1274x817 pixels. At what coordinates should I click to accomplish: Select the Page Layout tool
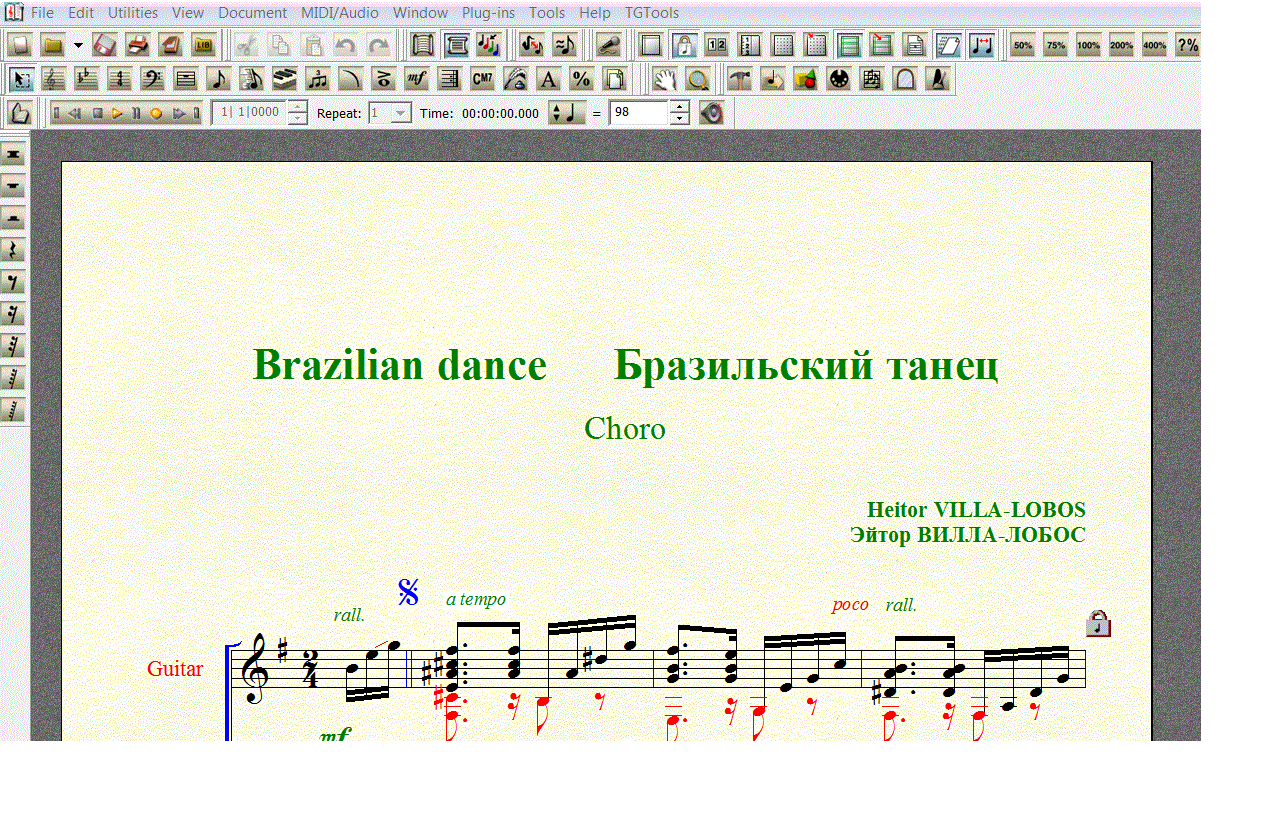pyautogui.click(x=615, y=79)
